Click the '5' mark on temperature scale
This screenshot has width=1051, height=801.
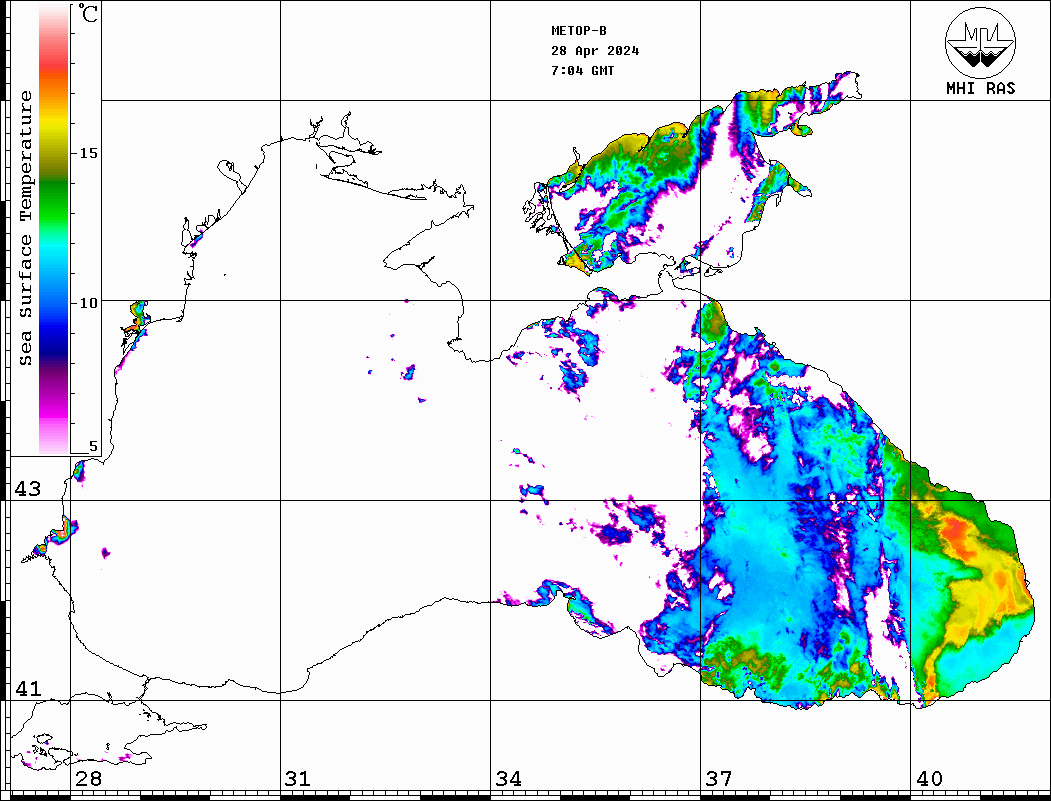point(93,446)
